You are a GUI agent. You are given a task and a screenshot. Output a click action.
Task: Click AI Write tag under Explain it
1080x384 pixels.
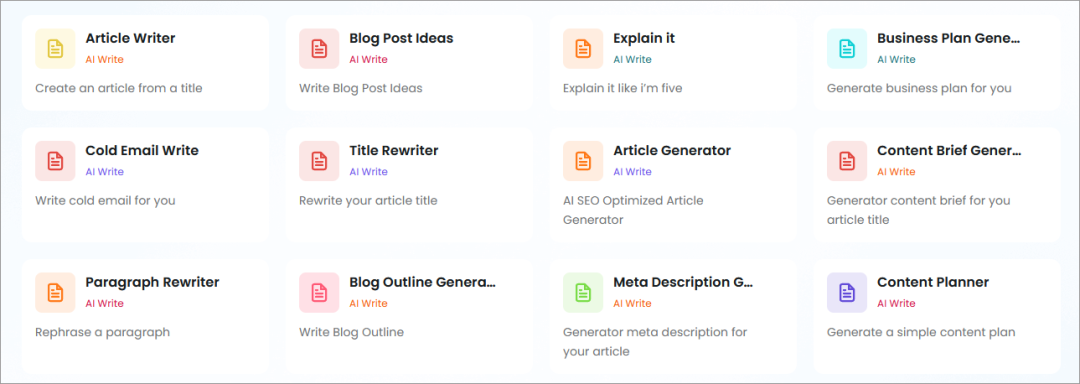(x=632, y=59)
